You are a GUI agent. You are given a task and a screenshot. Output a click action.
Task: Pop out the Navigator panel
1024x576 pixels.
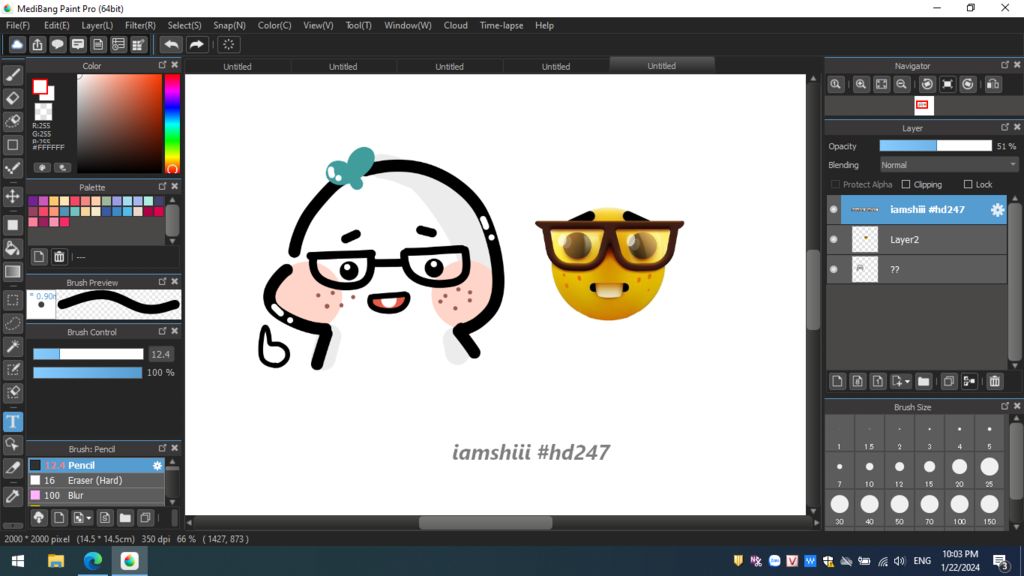coord(1004,65)
